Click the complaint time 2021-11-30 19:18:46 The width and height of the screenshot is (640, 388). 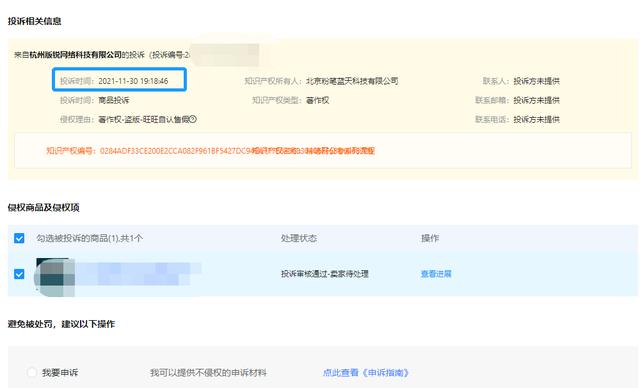pos(133,81)
